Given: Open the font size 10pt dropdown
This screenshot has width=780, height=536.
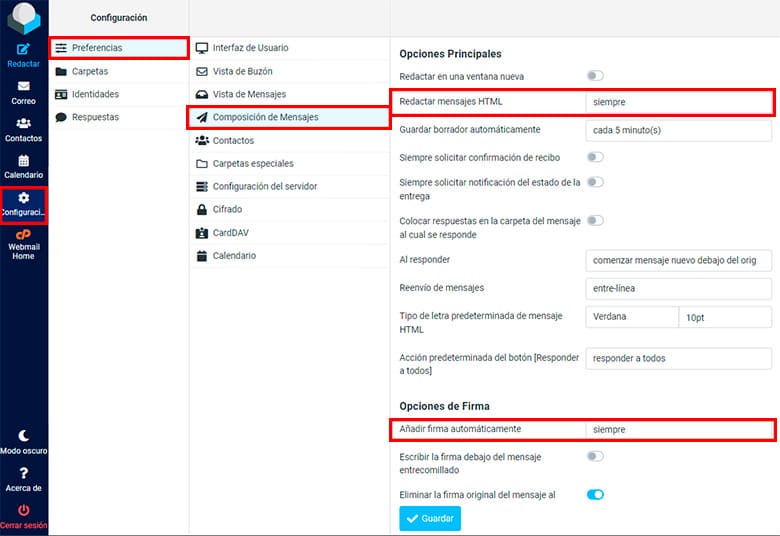Looking at the screenshot, I should pyautogui.click(x=724, y=317).
